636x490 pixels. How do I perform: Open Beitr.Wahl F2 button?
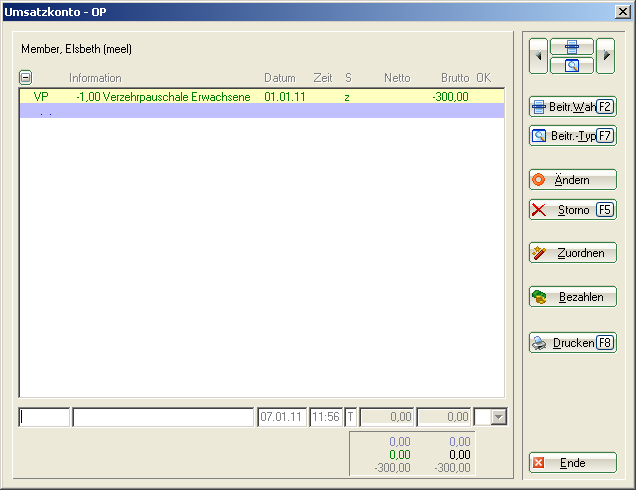click(x=573, y=107)
